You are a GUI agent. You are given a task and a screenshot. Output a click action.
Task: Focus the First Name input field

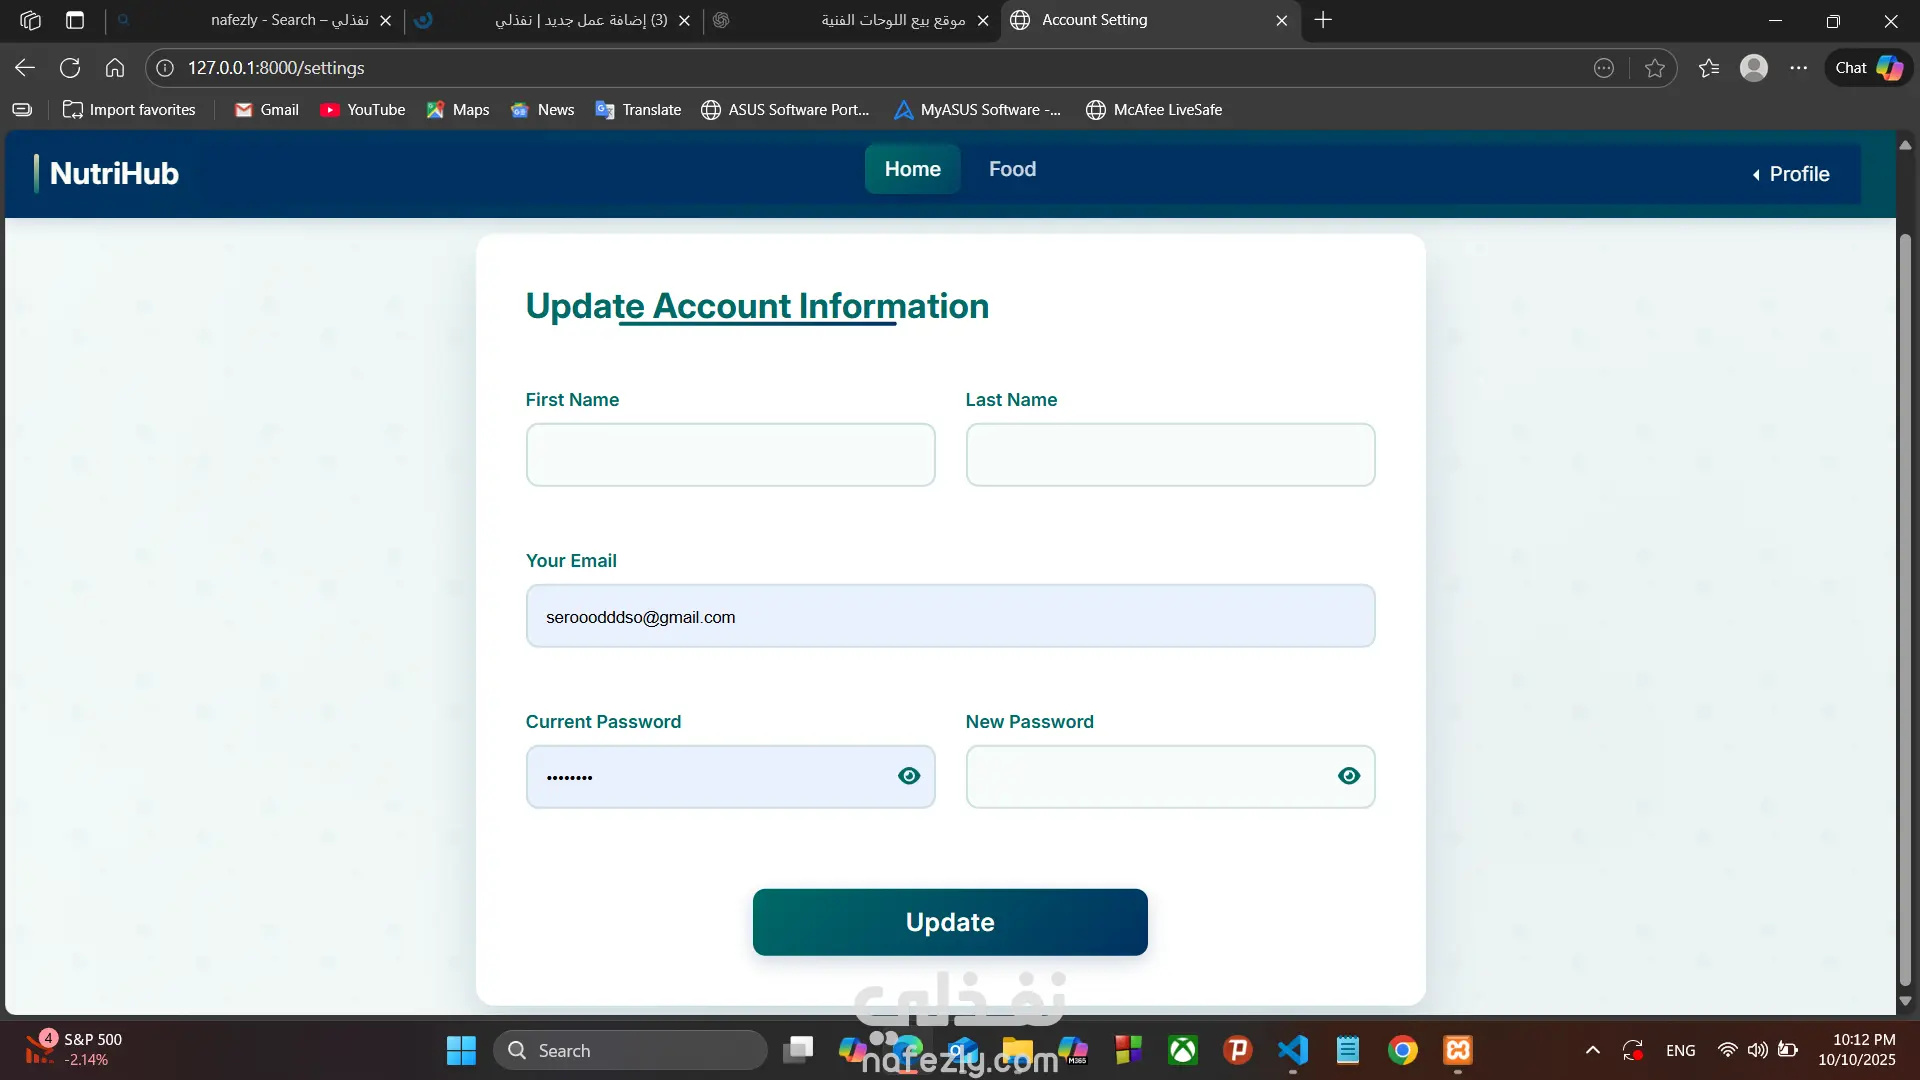[x=730, y=455]
